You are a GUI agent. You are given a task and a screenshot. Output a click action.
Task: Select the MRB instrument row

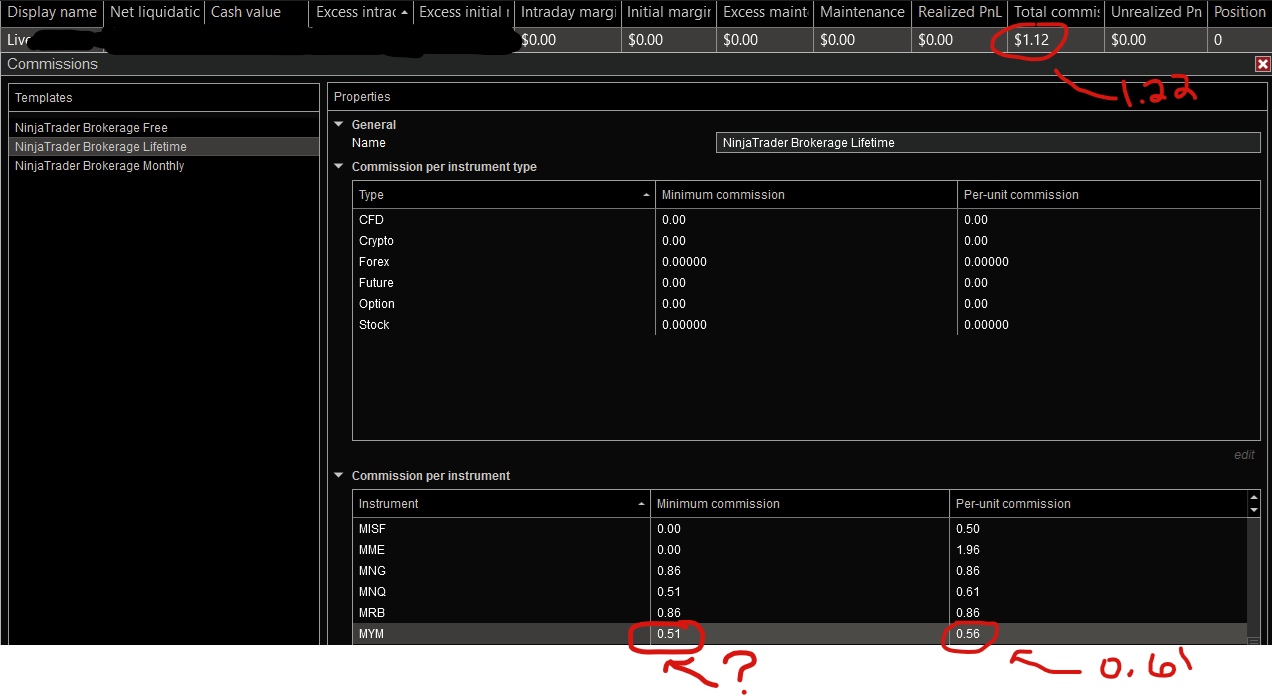[800, 613]
